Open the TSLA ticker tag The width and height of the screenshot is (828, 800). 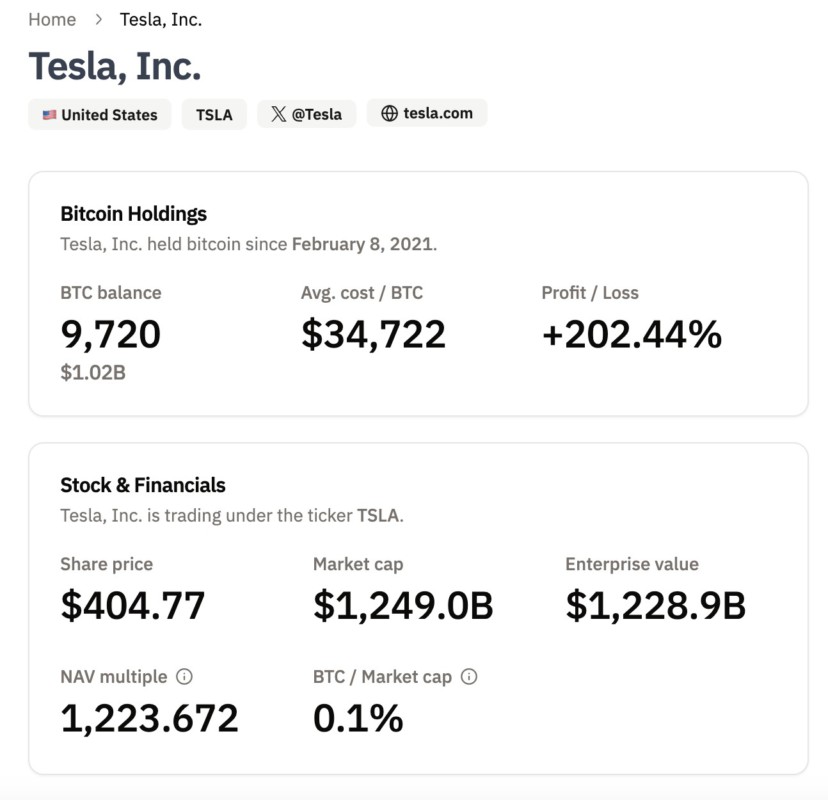point(214,115)
